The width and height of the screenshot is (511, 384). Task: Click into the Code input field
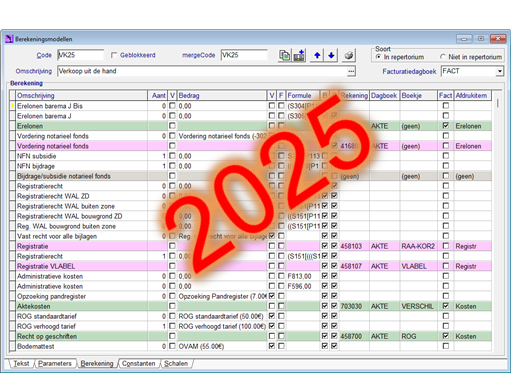(80, 55)
